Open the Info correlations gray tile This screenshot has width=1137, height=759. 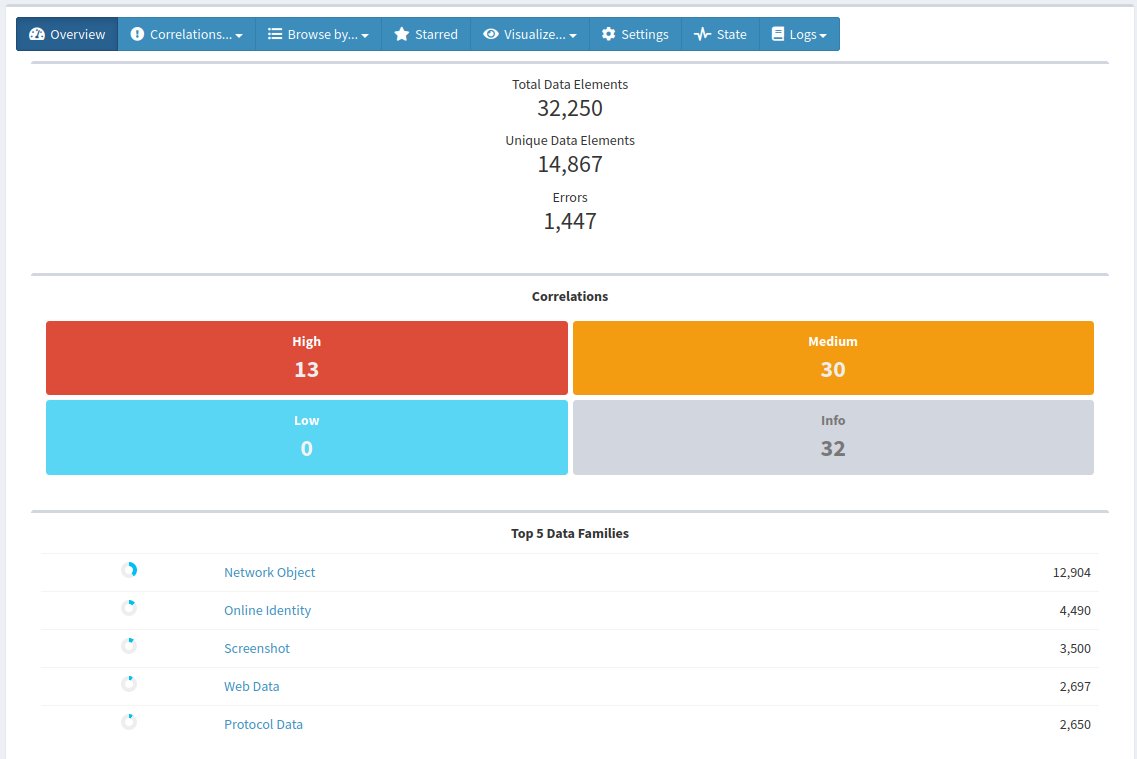(x=833, y=437)
